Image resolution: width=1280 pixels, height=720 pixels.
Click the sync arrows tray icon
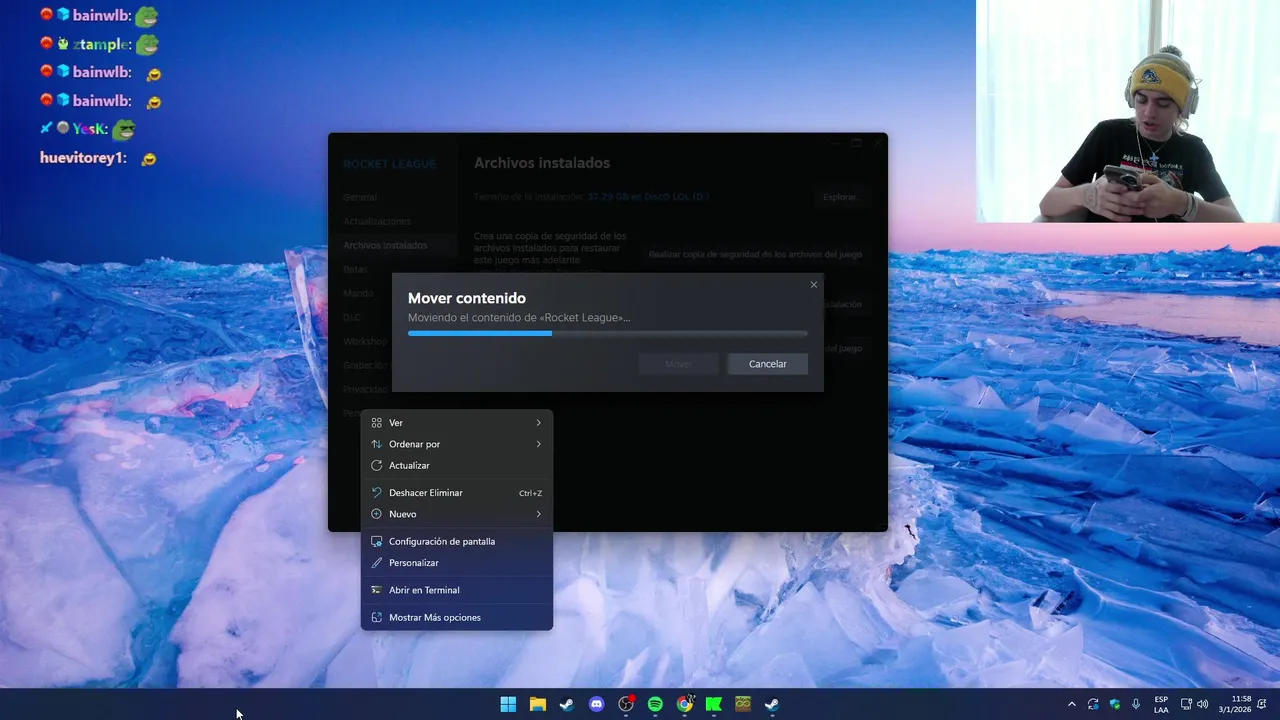pyautogui.click(x=1093, y=704)
